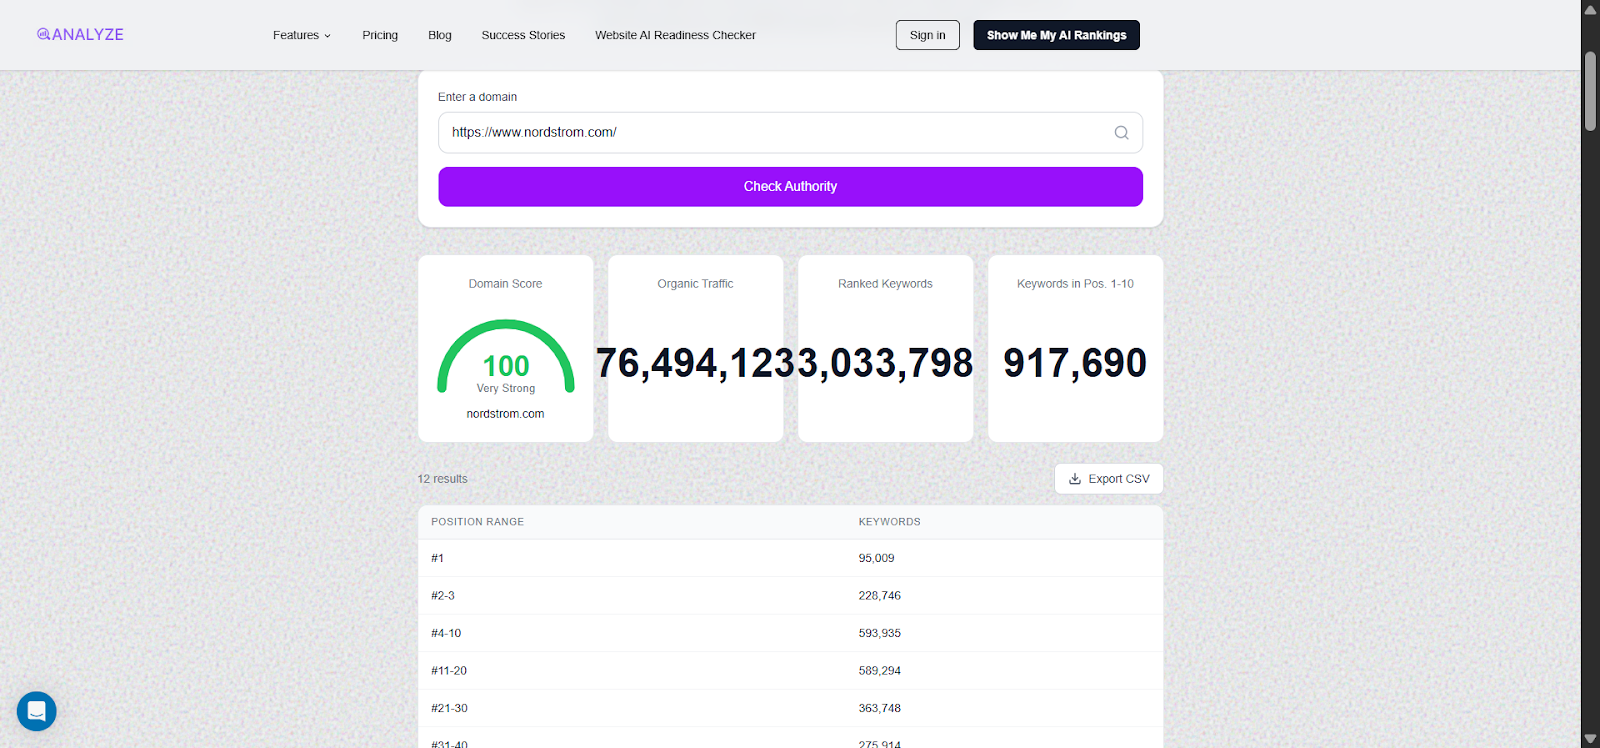Open the chat widget bubble

[x=37, y=711]
